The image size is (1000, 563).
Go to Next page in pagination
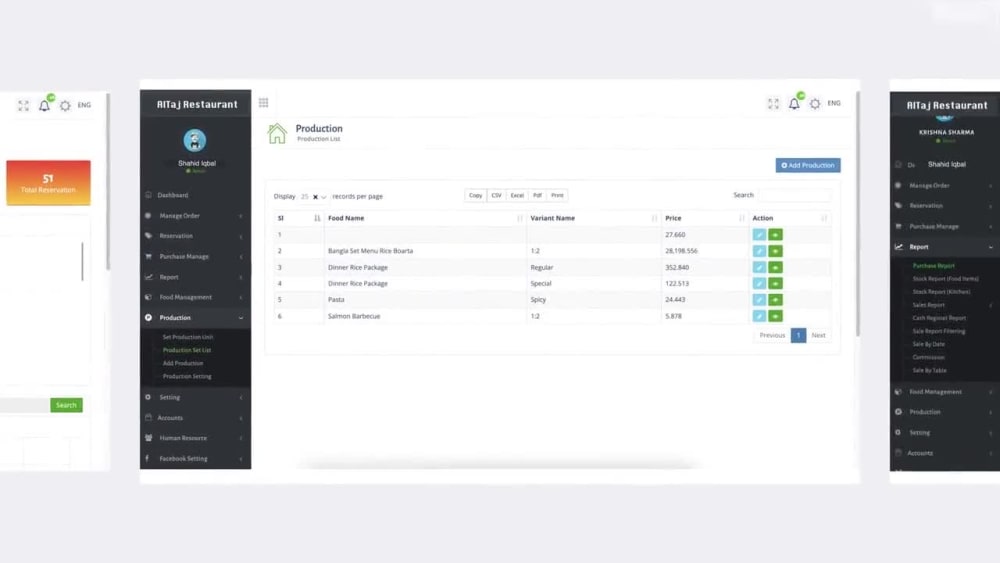(x=818, y=335)
